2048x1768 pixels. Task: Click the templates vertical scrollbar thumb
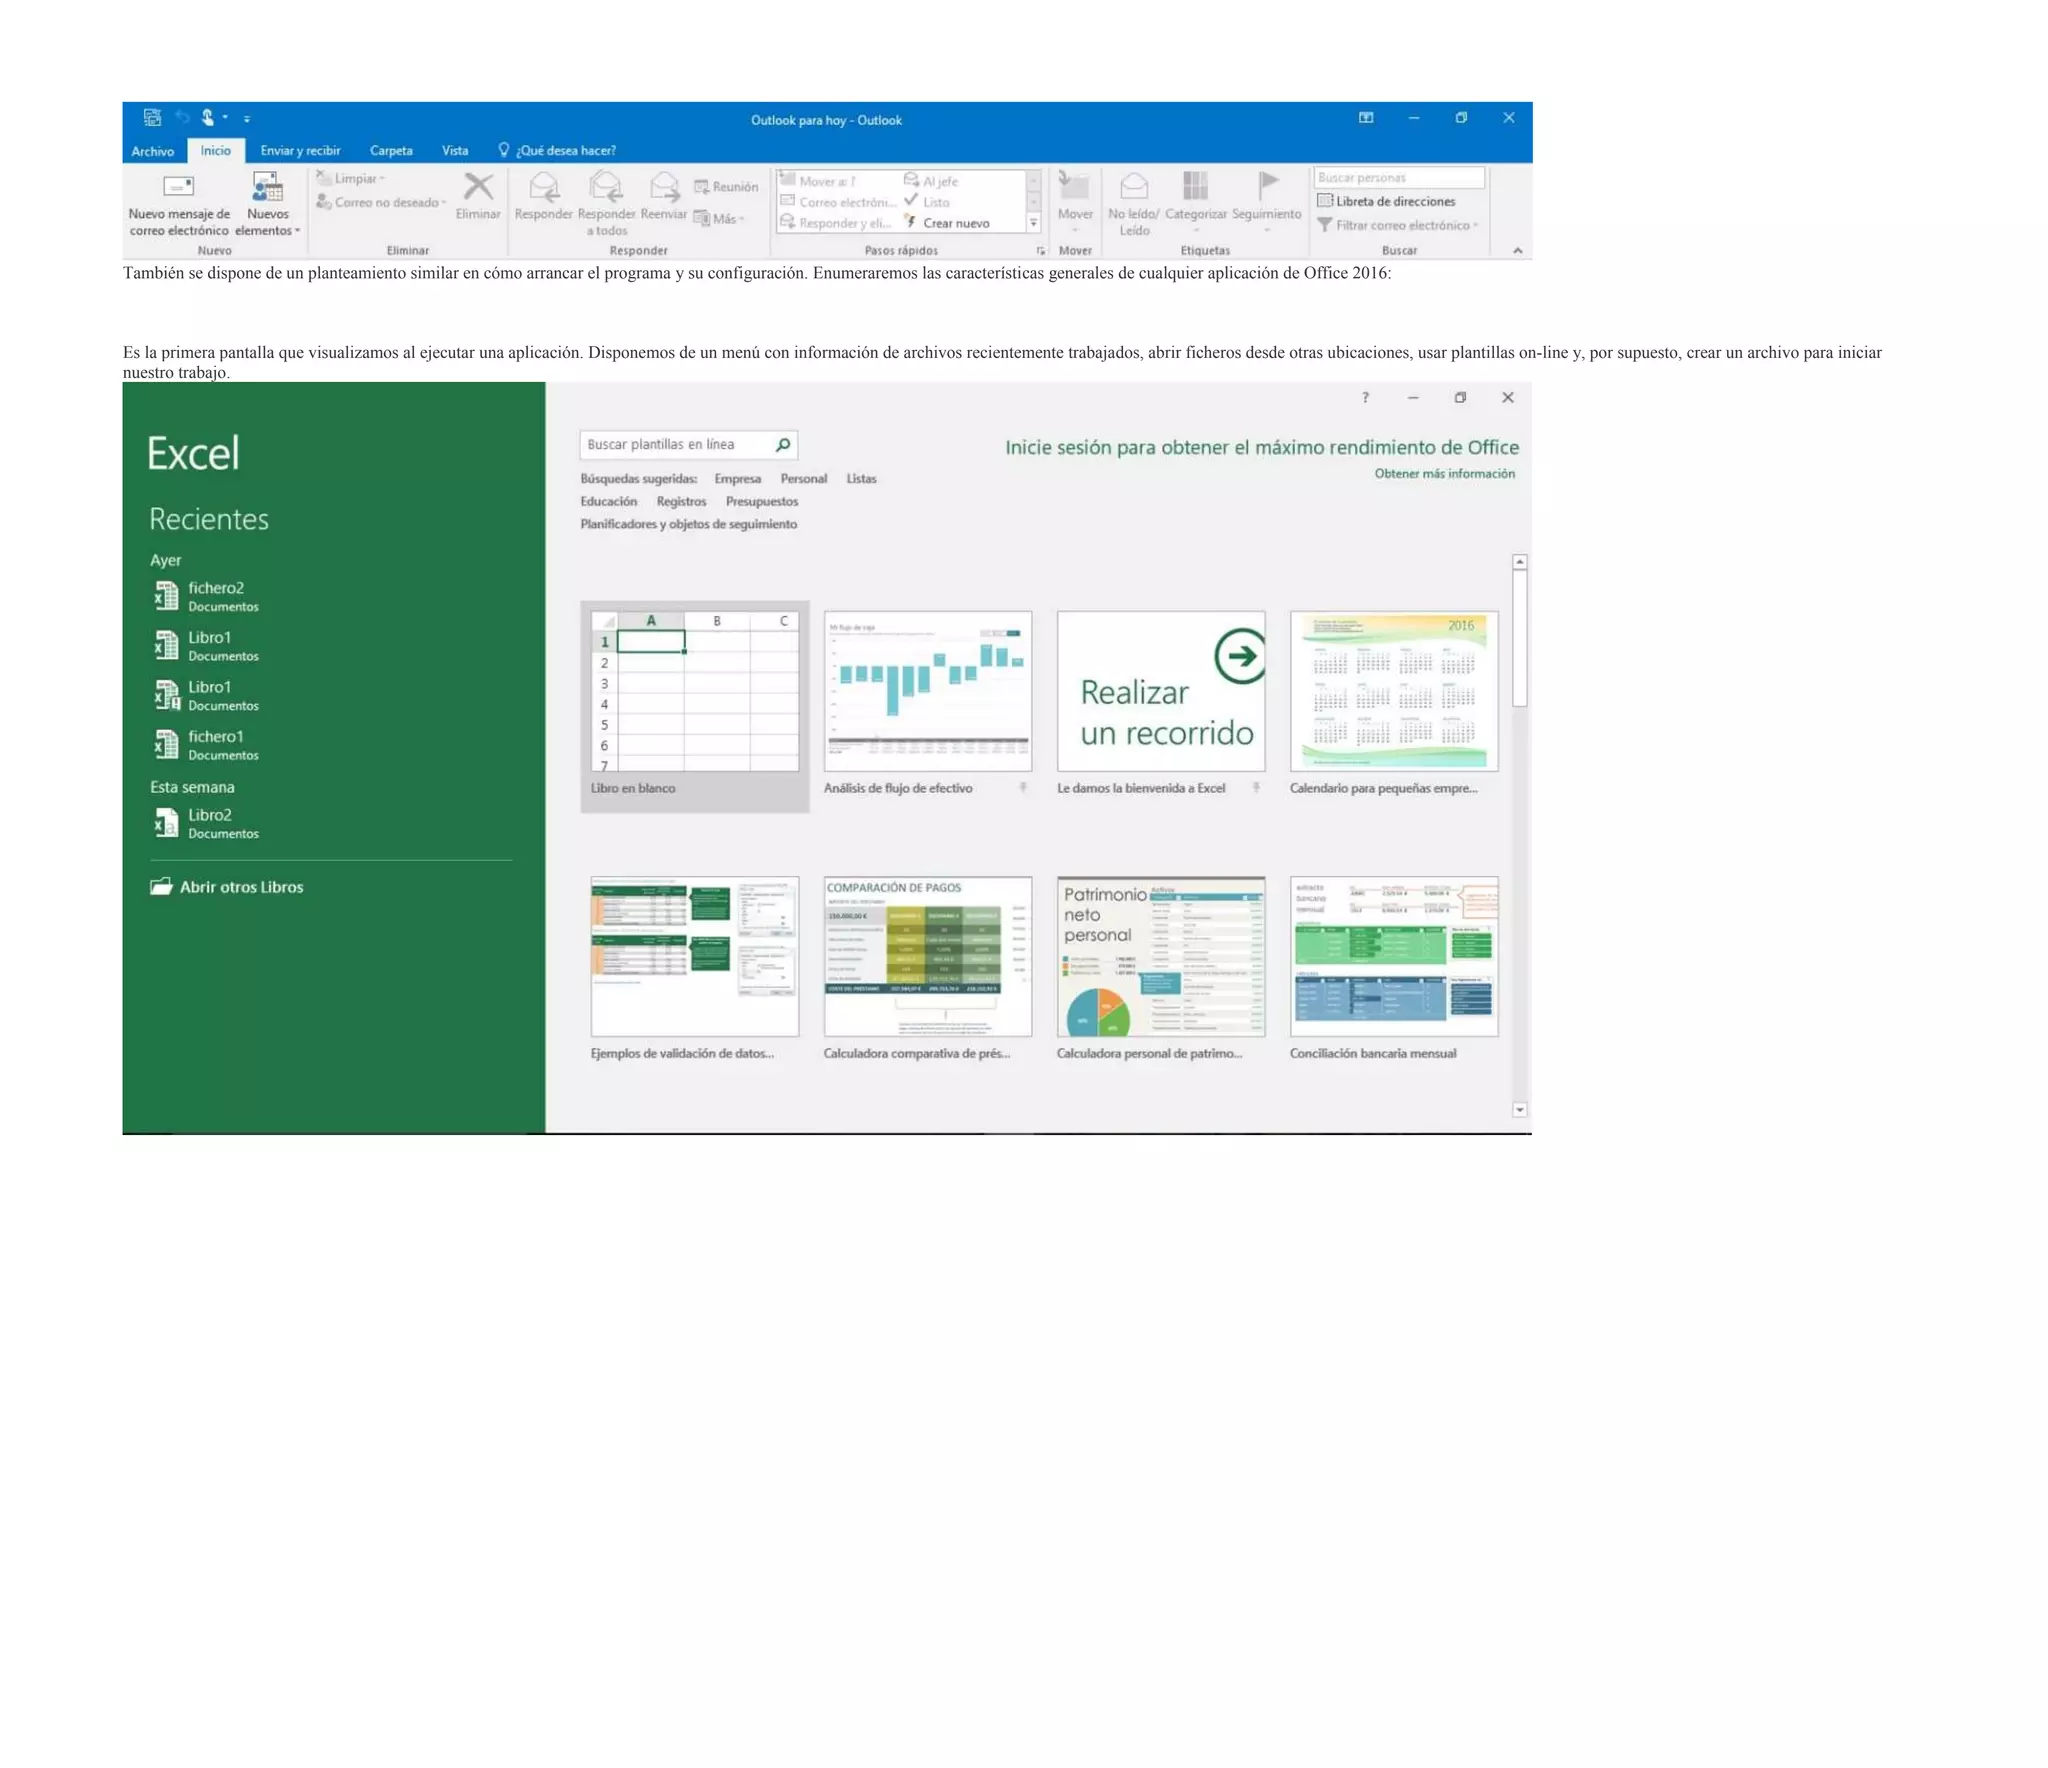click(x=1519, y=640)
